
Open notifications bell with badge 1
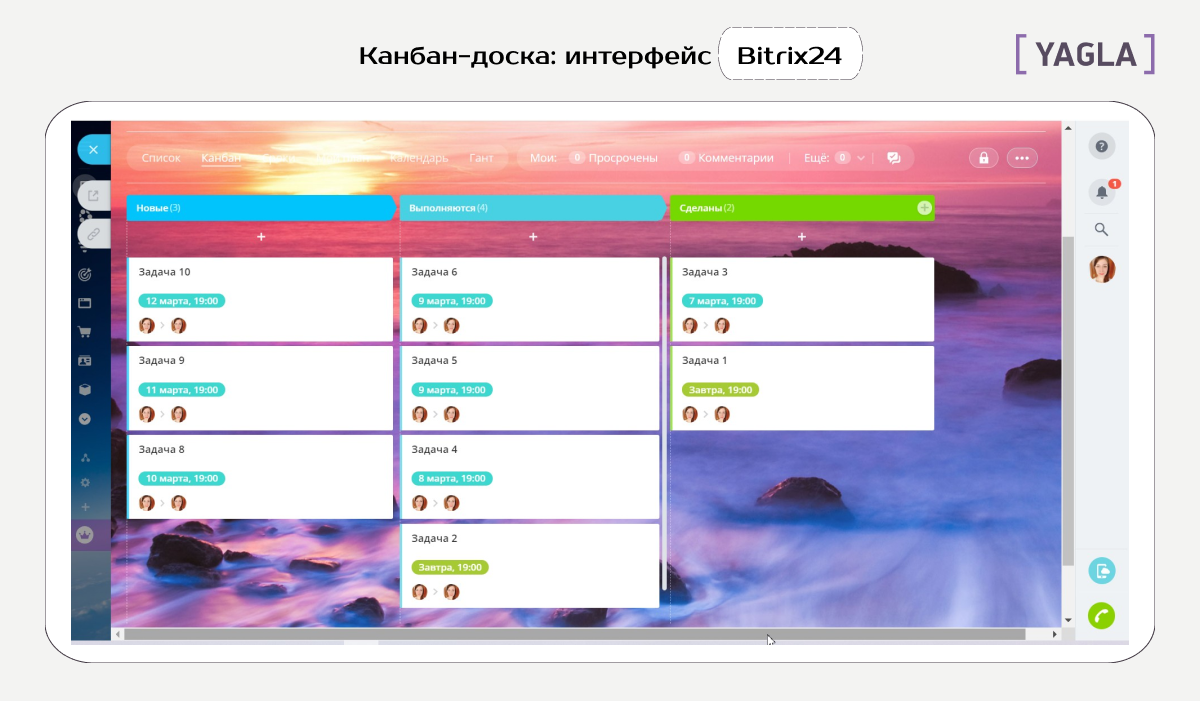coord(1102,192)
